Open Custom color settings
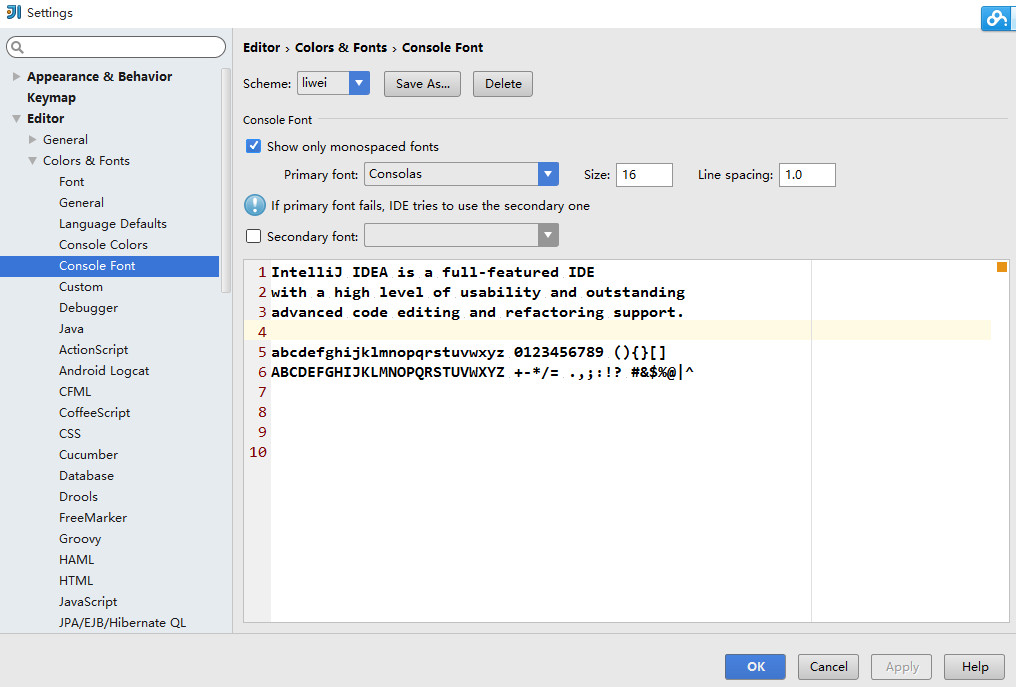This screenshot has width=1016, height=687. click(80, 286)
